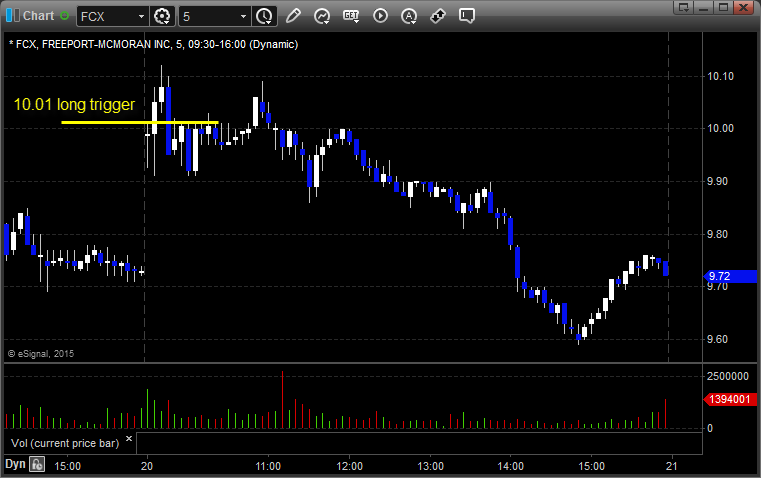761x478 pixels.
Task: Open the studies chart-line icon menu
Action: tap(321, 16)
